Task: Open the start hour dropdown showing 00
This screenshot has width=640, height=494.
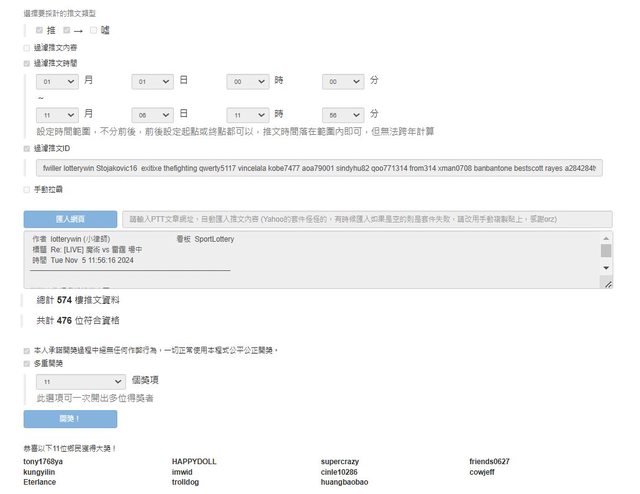Action: pyautogui.click(x=247, y=81)
